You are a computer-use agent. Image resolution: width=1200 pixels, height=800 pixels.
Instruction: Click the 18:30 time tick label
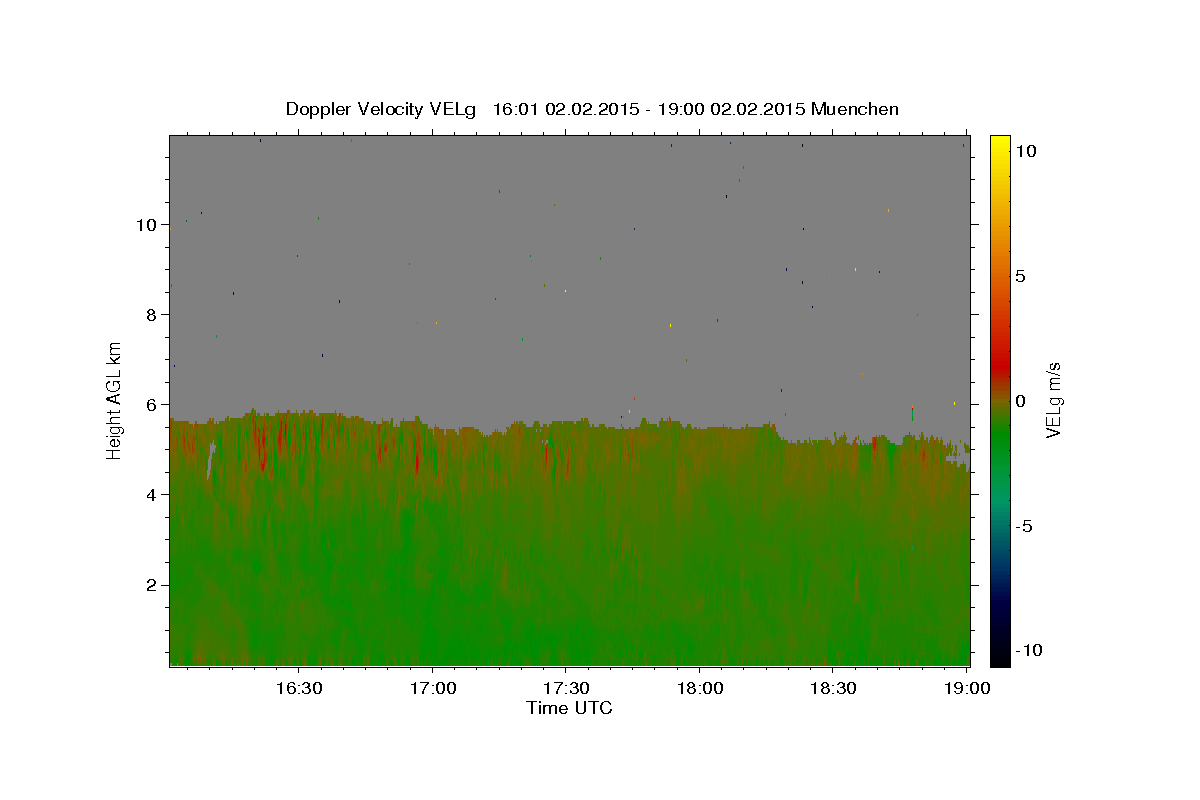click(x=834, y=689)
